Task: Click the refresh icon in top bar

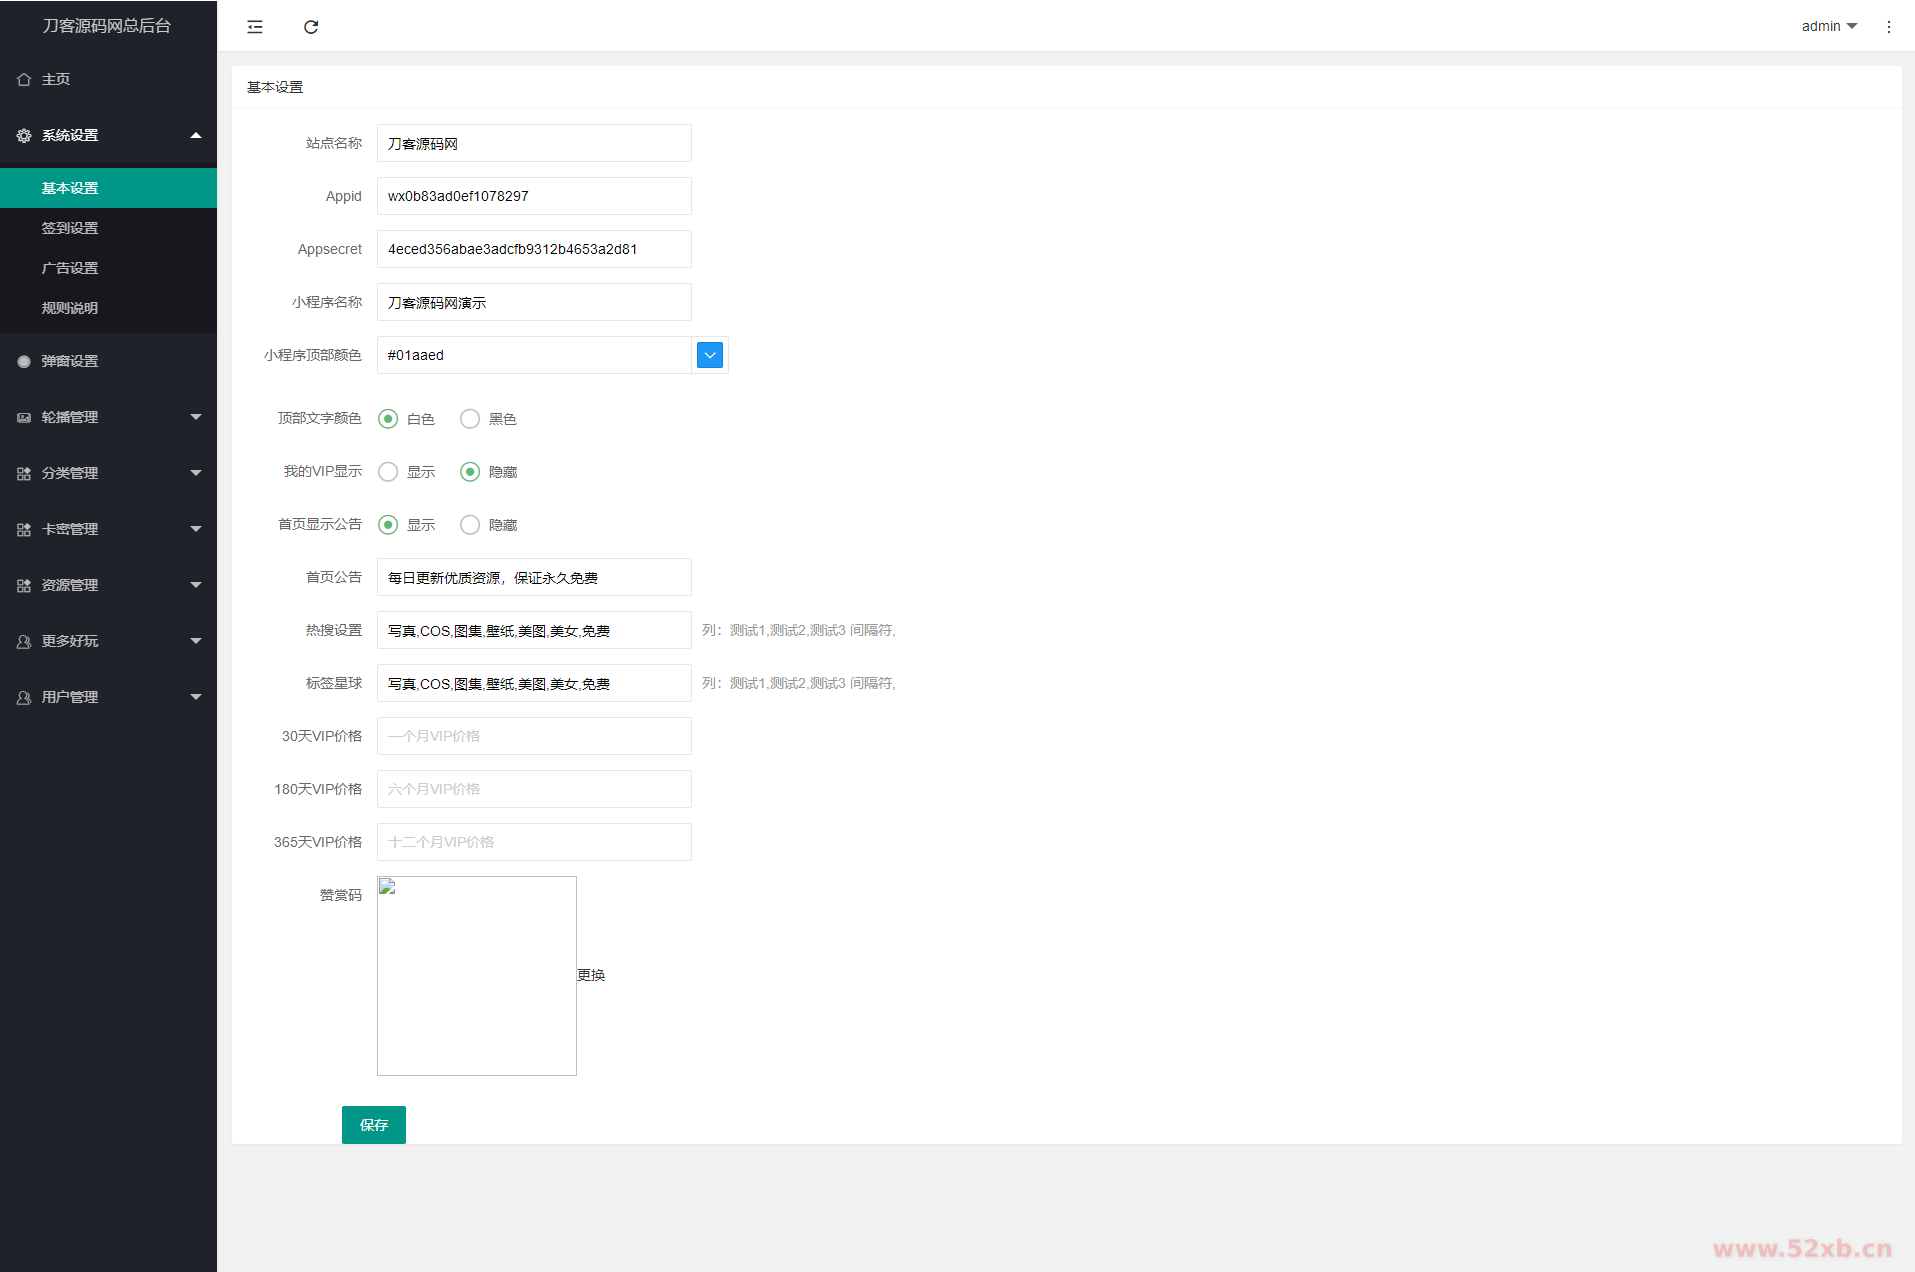Action: pyautogui.click(x=311, y=27)
